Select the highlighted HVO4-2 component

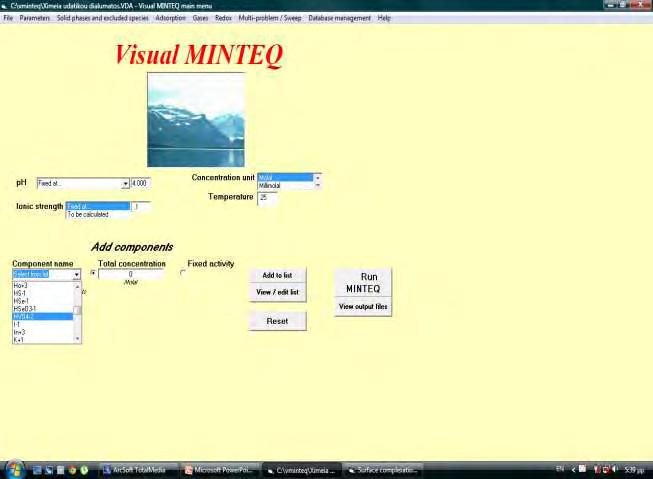coord(43,317)
